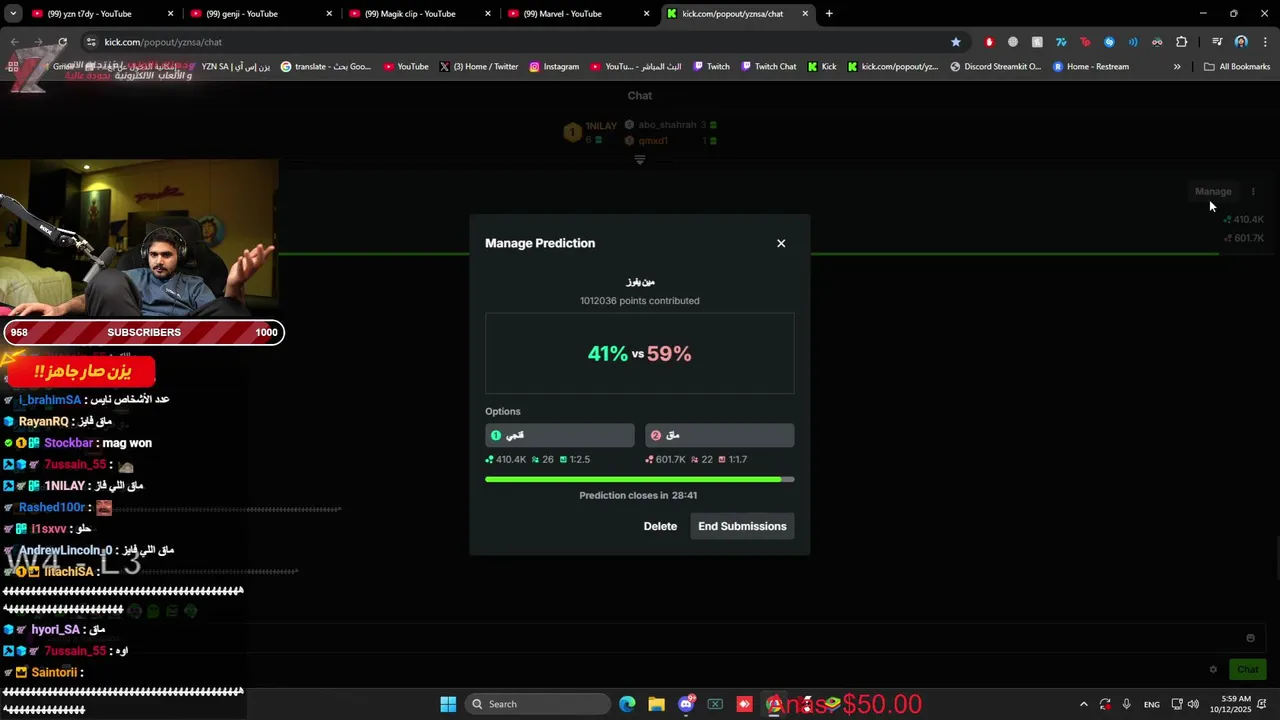Open the Instagram bookmark
This screenshot has width=1280, height=720.
[x=554, y=67]
